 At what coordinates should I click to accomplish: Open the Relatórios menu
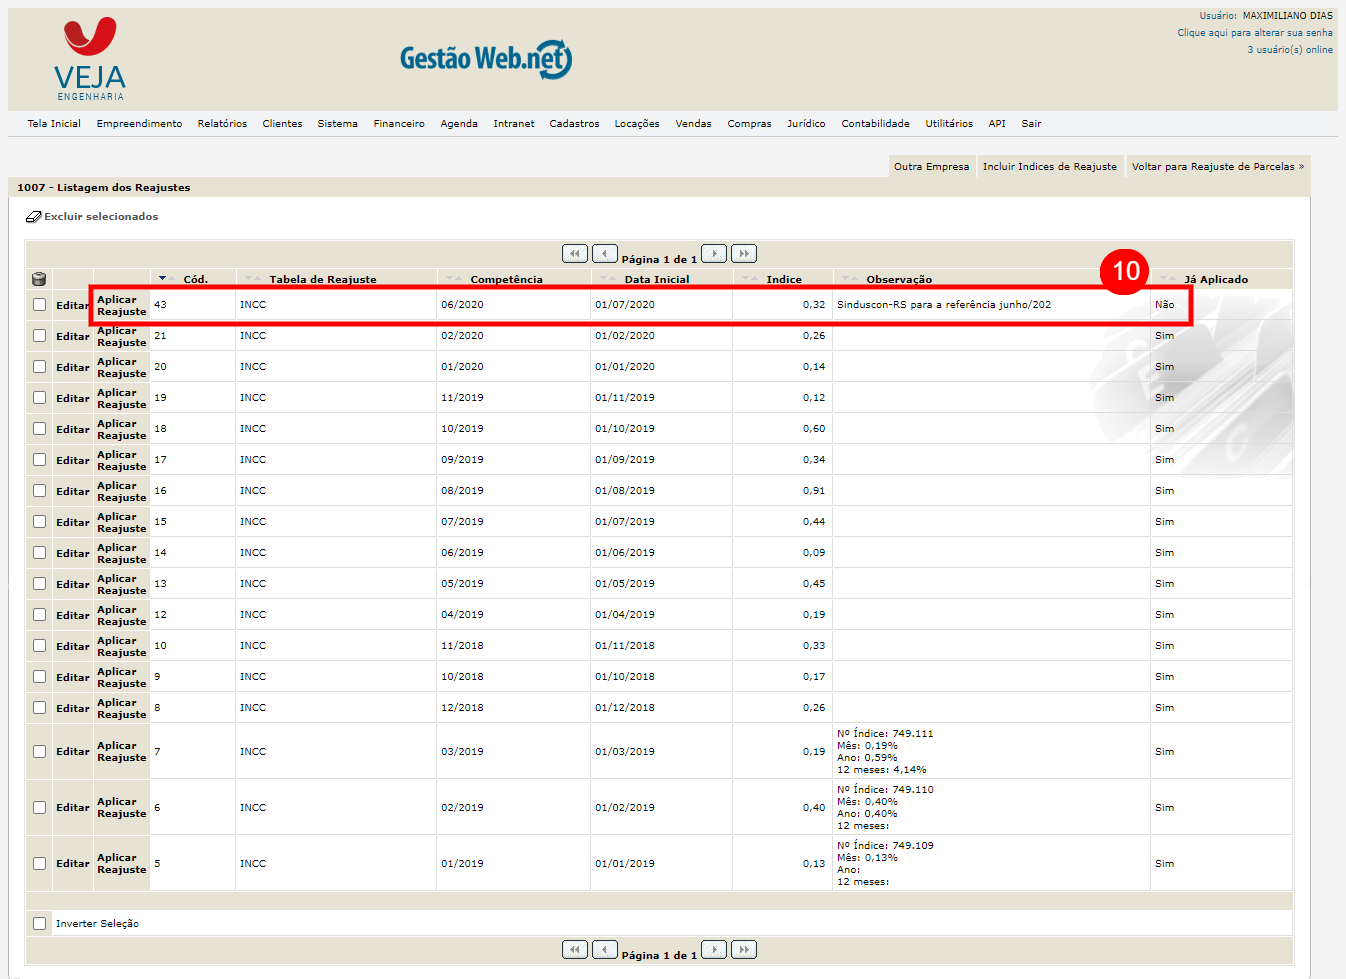point(222,124)
